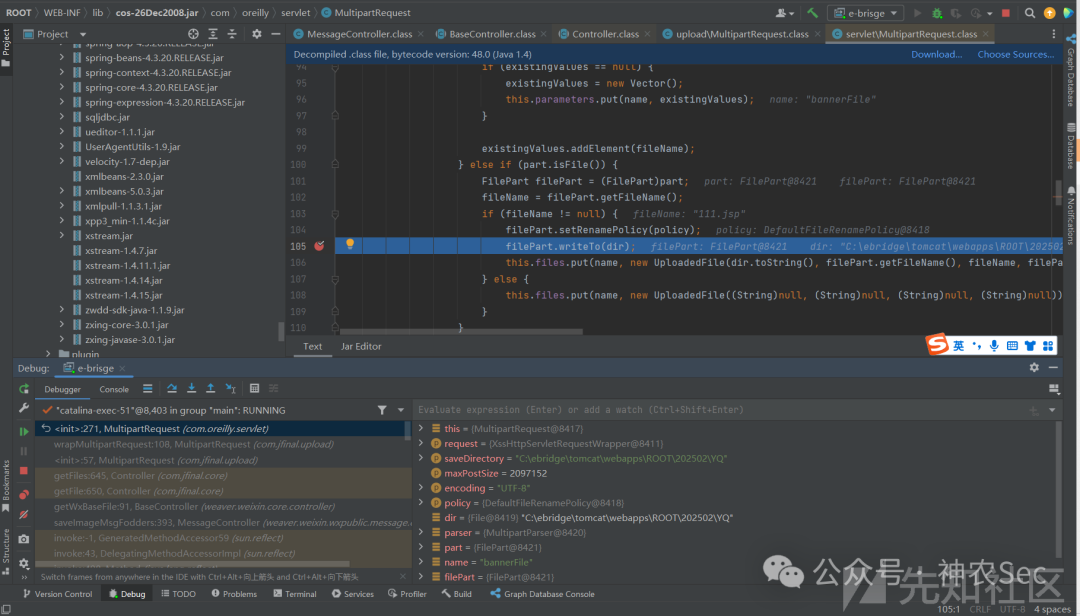1080x616 pixels.
Task: Open the BaseController.class editor tab
Action: 491,34
